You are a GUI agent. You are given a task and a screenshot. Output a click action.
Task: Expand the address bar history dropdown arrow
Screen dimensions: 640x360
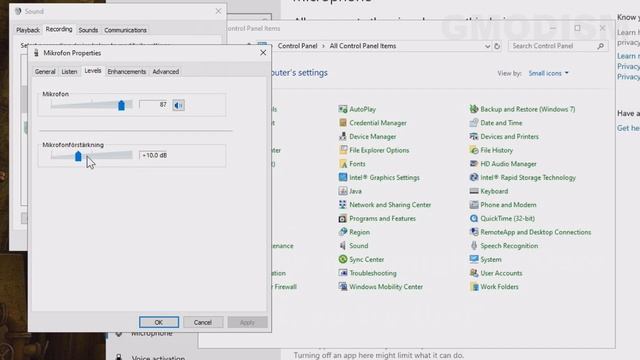pyautogui.click(x=487, y=46)
